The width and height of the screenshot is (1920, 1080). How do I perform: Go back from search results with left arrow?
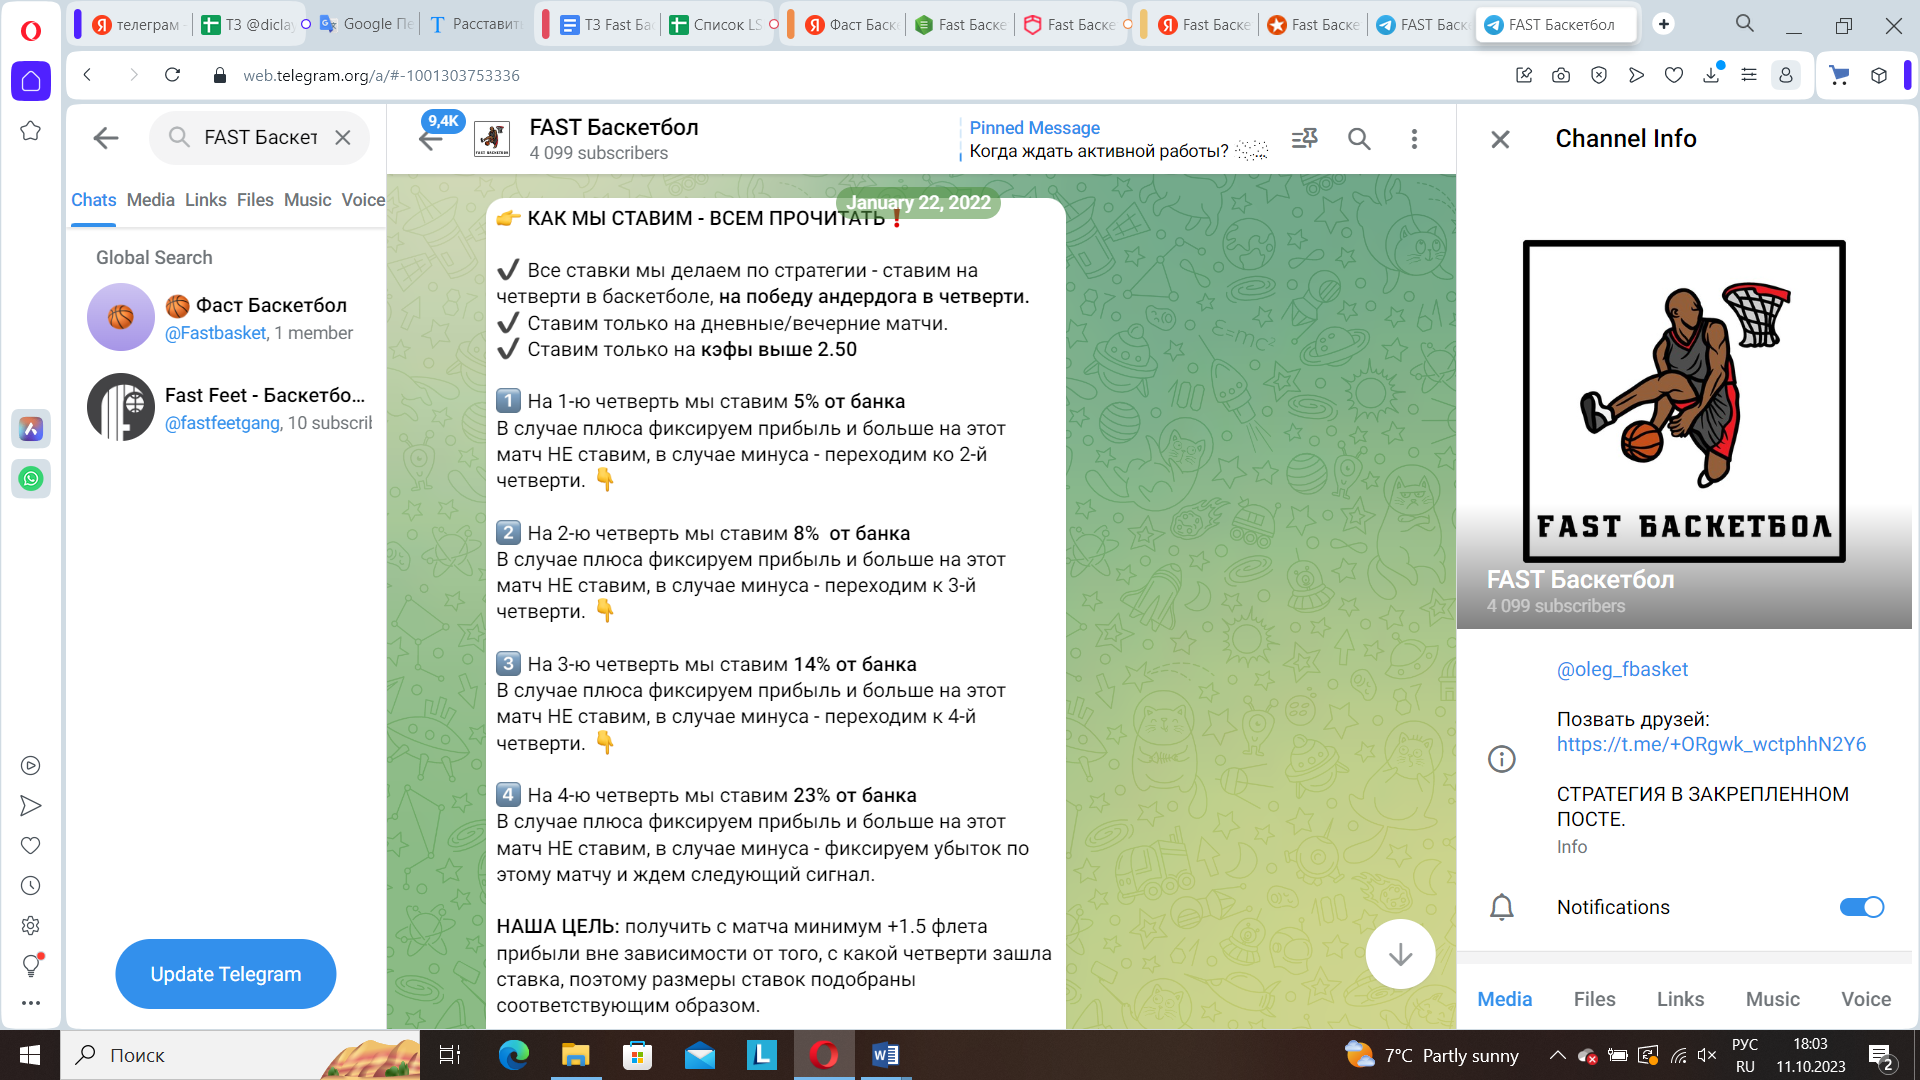point(106,138)
